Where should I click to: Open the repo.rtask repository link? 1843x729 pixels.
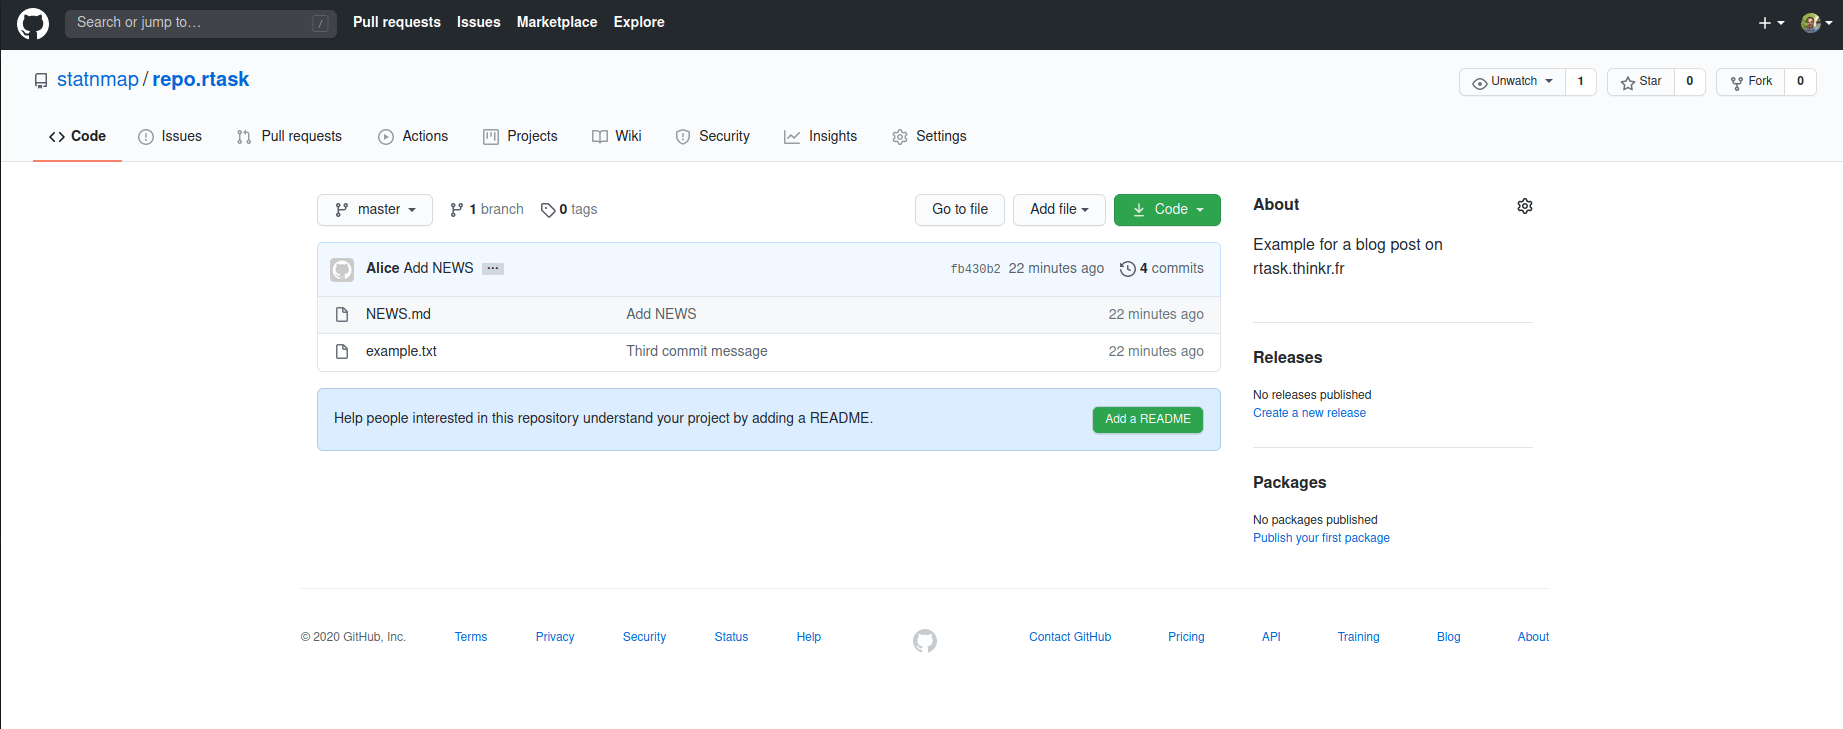pyautogui.click(x=201, y=80)
